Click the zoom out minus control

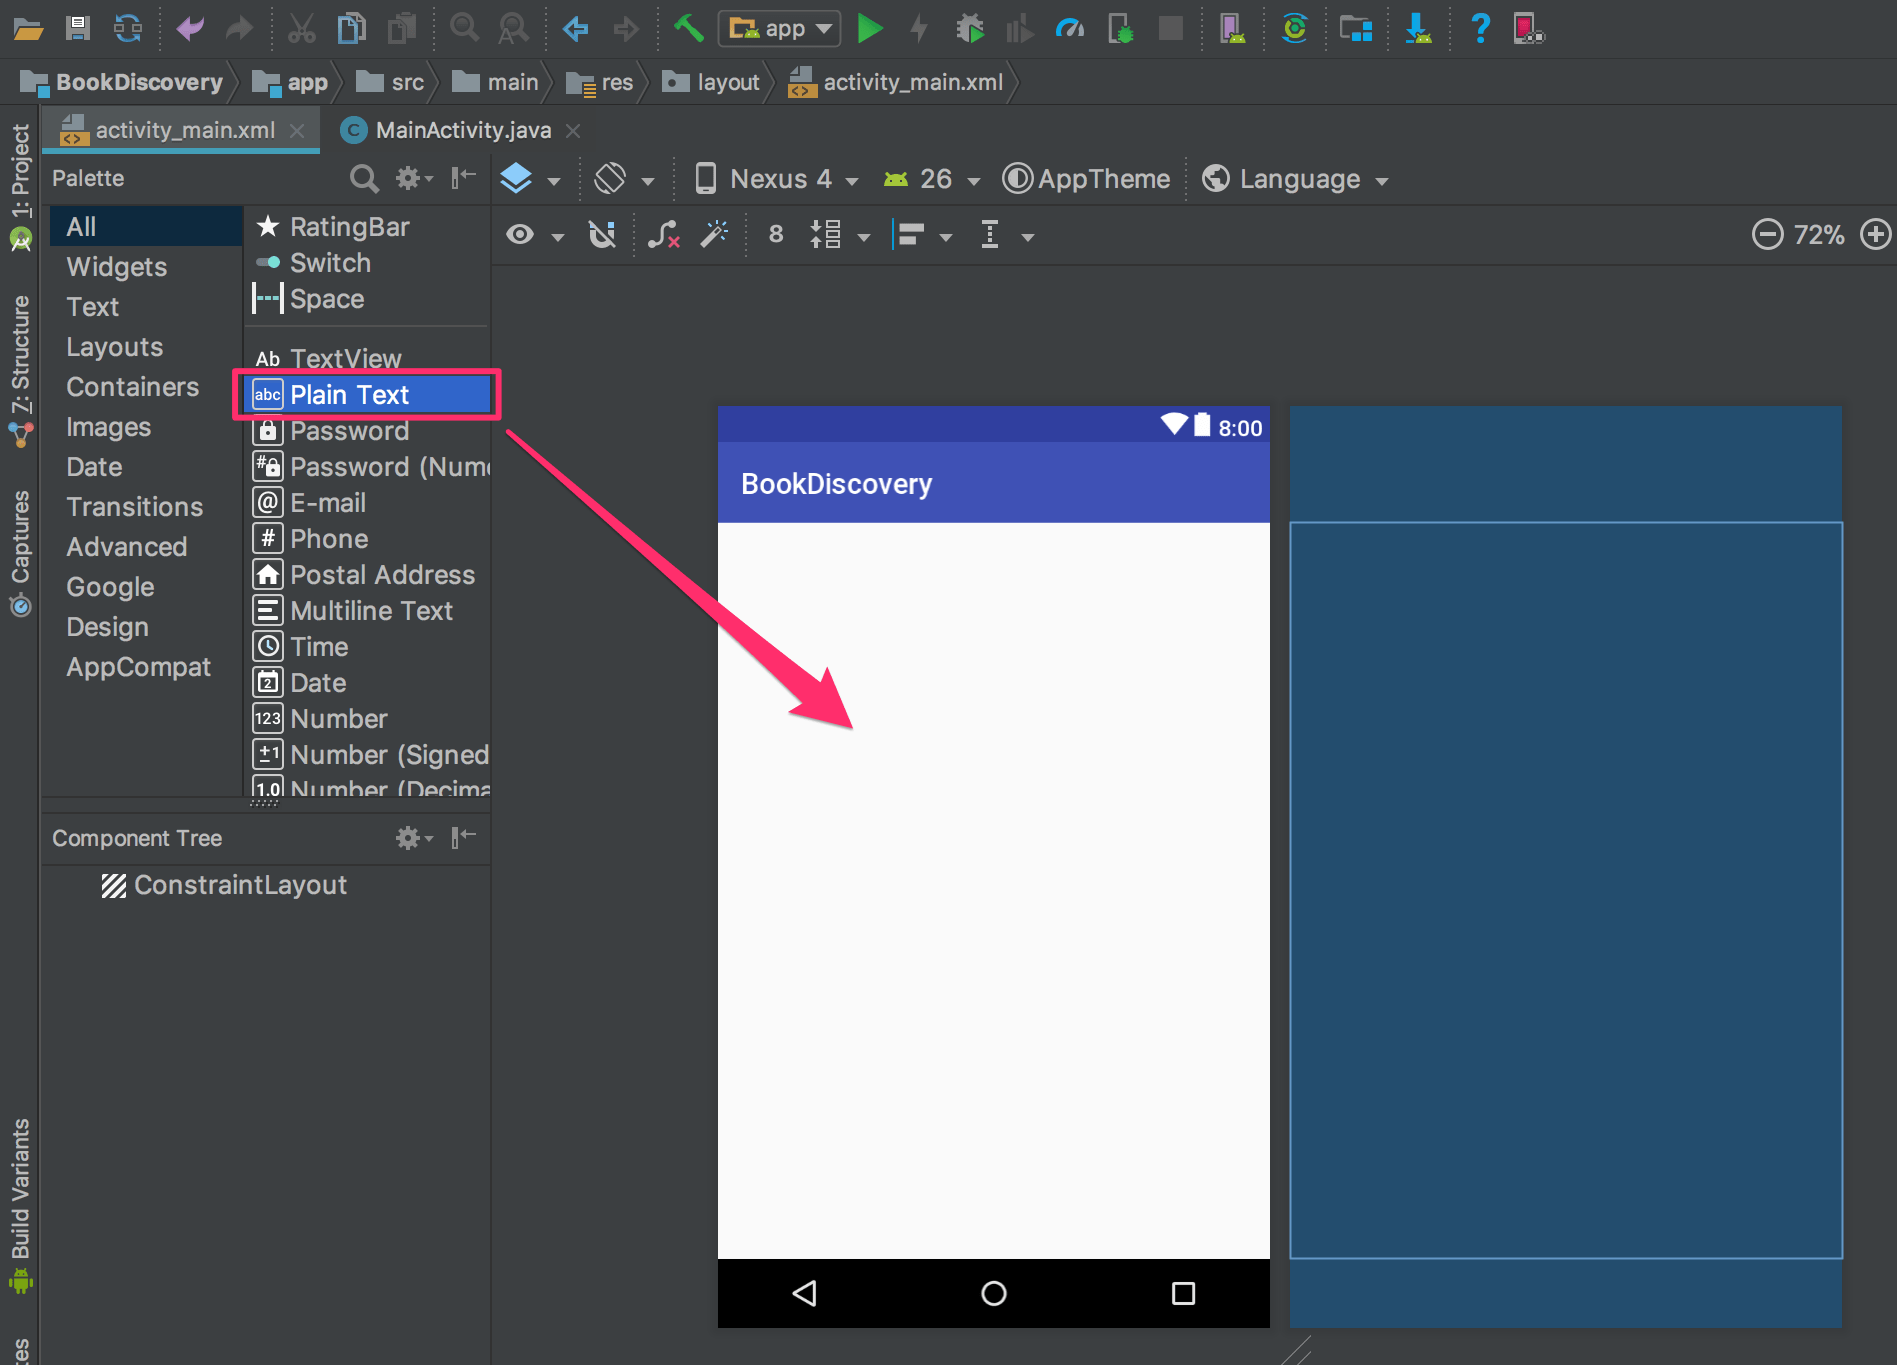tap(1768, 235)
